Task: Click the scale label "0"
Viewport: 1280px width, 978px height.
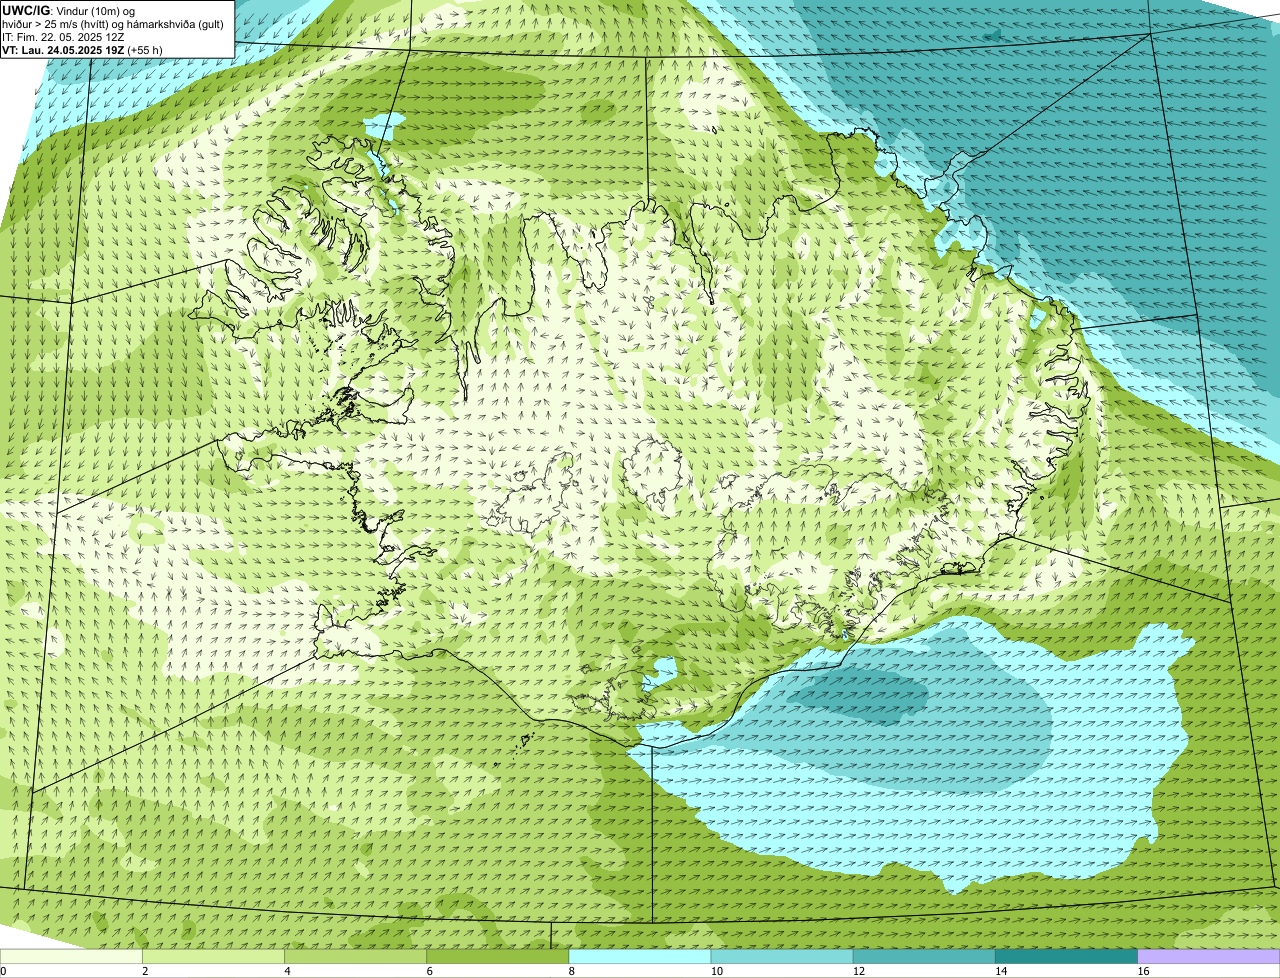Action: point(4,971)
